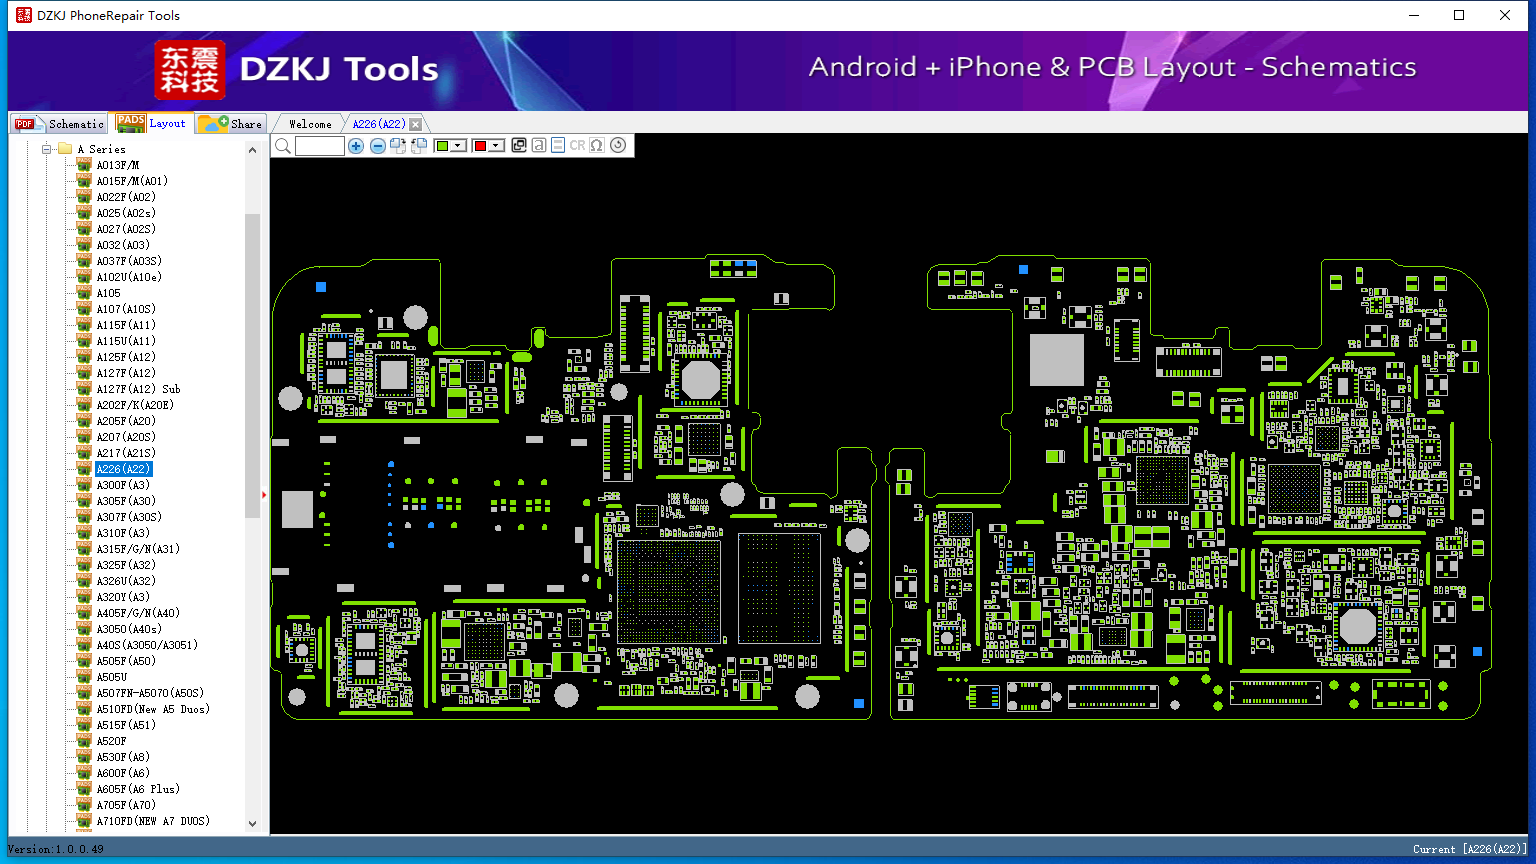Select A605F(A6 Plus) in the tree

(x=138, y=789)
